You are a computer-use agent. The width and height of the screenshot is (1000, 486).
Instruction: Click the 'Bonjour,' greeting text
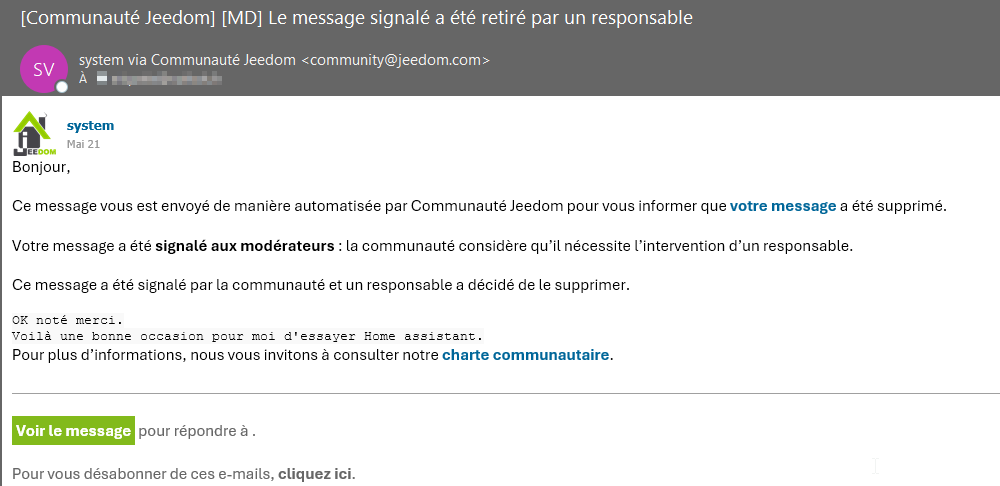[41, 167]
